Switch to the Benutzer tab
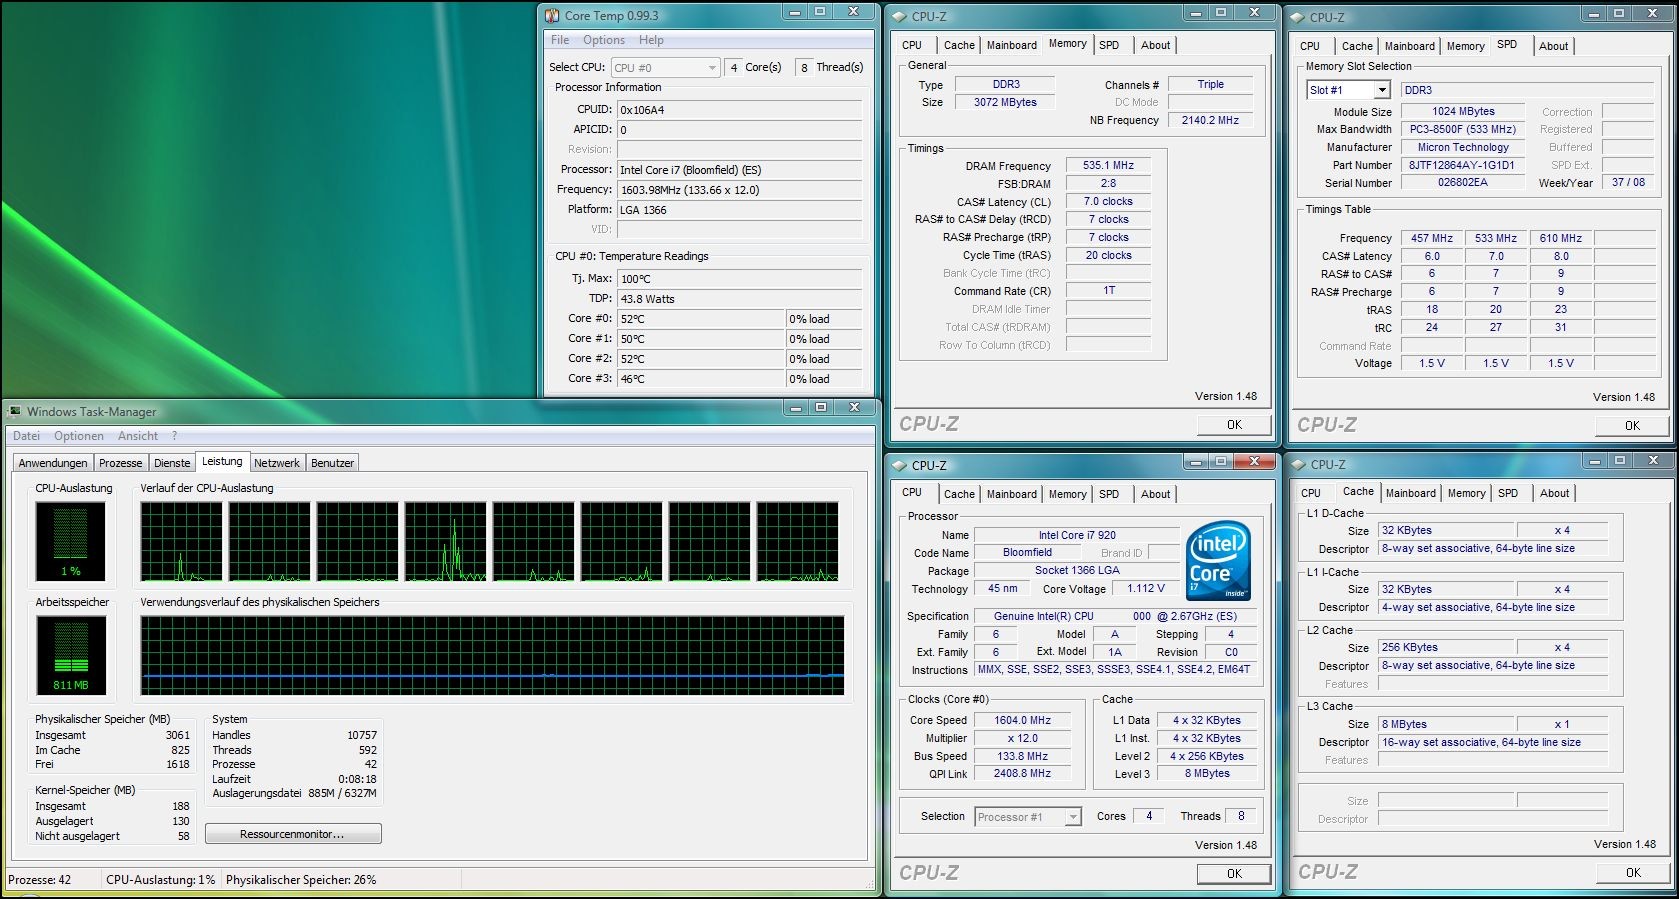Viewport: 1679px width, 899px height. click(x=333, y=463)
